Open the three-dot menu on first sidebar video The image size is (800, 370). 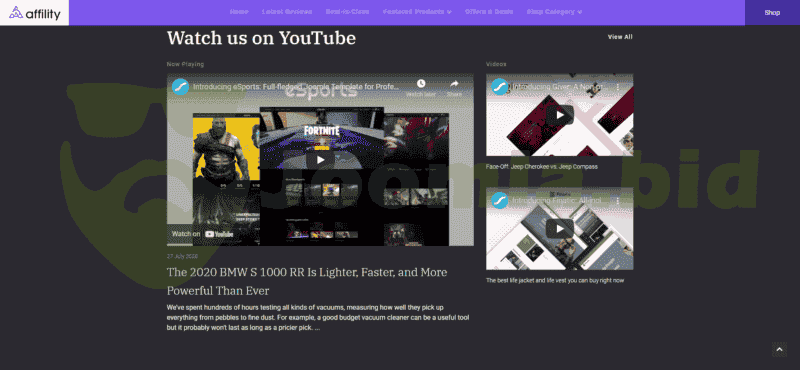click(x=618, y=87)
